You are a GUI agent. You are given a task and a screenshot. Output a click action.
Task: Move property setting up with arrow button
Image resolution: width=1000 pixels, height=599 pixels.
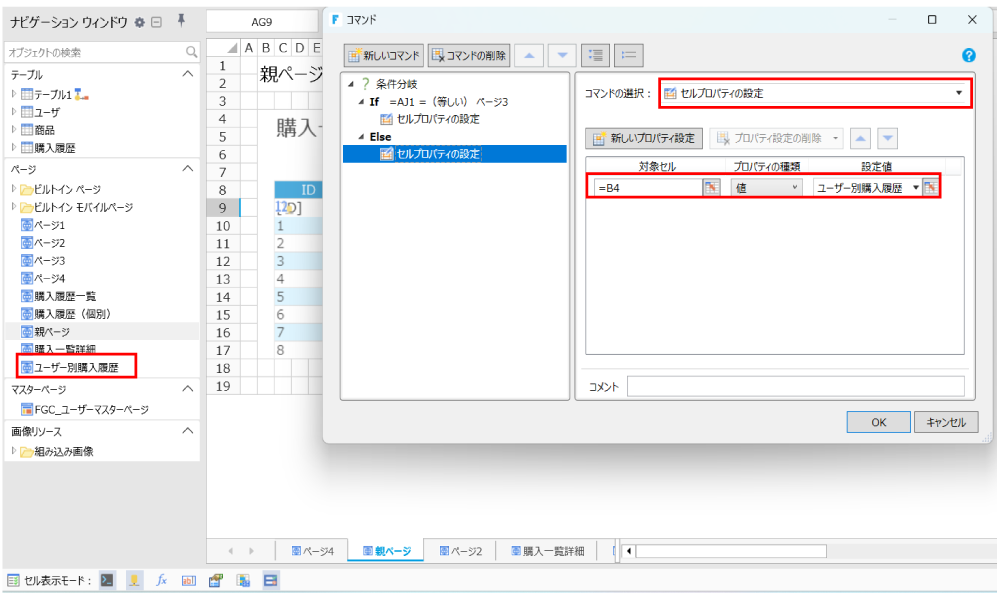pos(860,138)
